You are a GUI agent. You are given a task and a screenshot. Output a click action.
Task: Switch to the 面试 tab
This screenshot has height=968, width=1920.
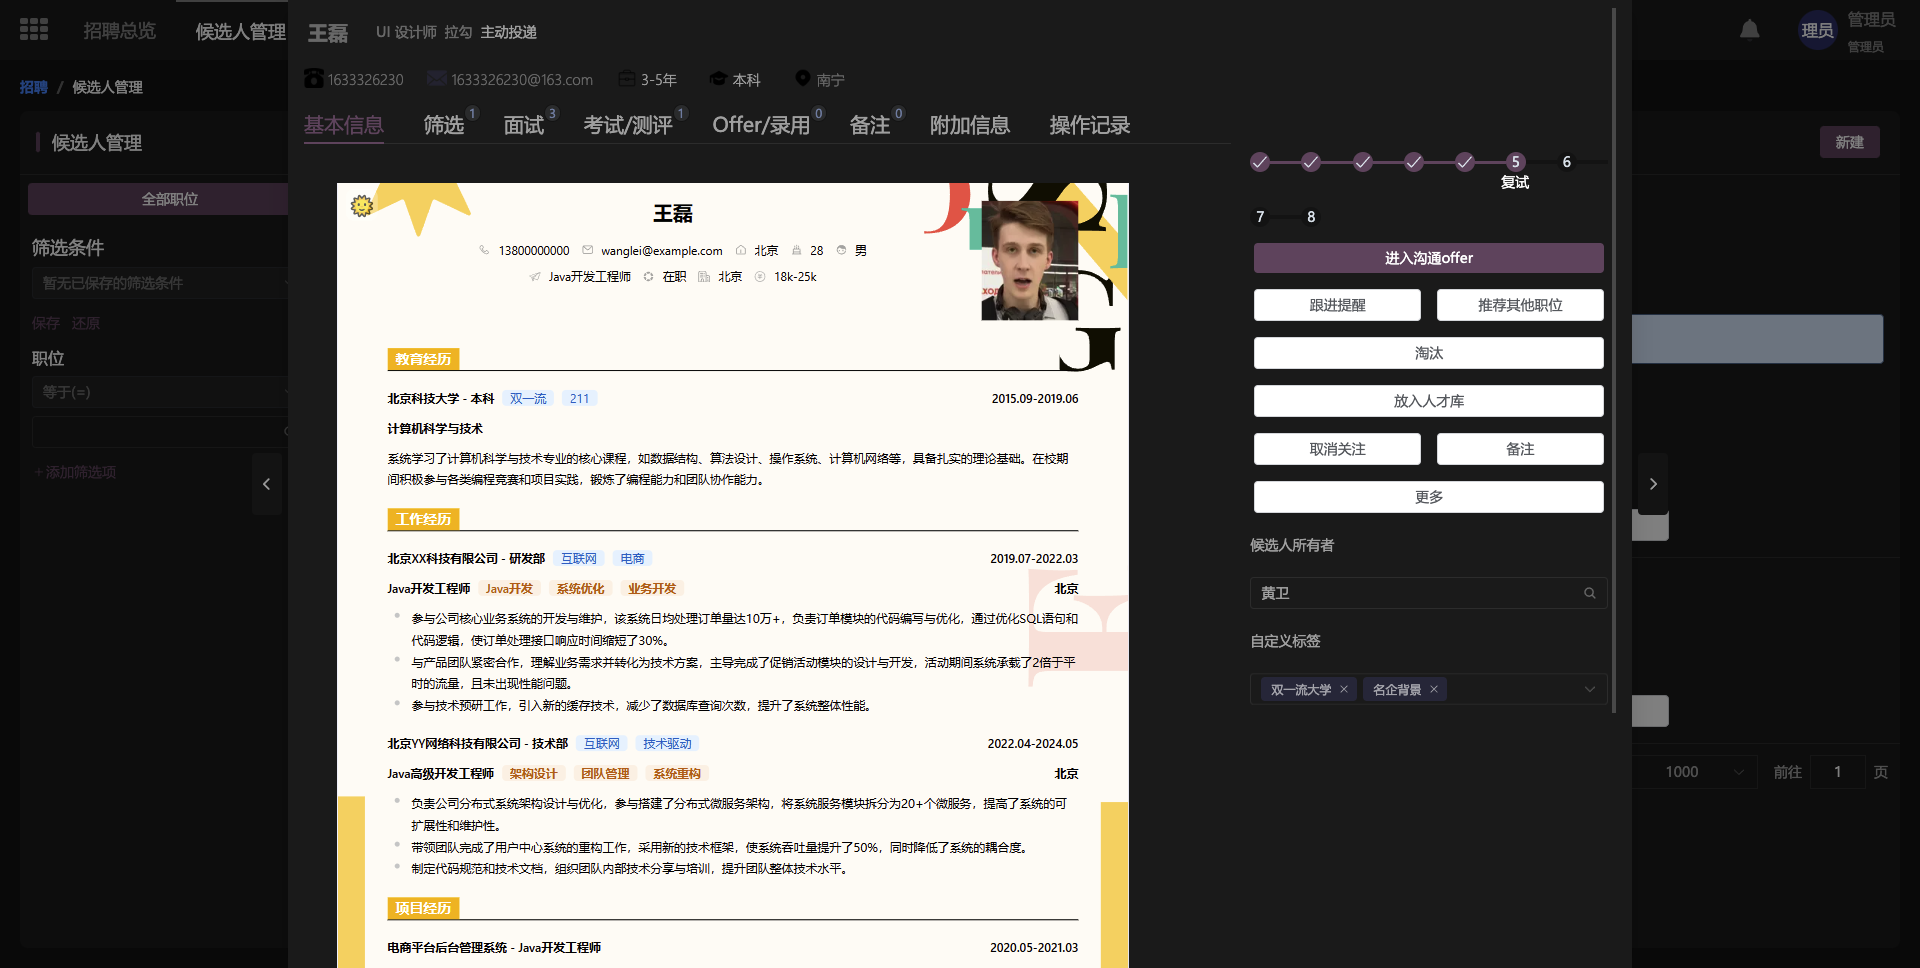coord(524,125)
